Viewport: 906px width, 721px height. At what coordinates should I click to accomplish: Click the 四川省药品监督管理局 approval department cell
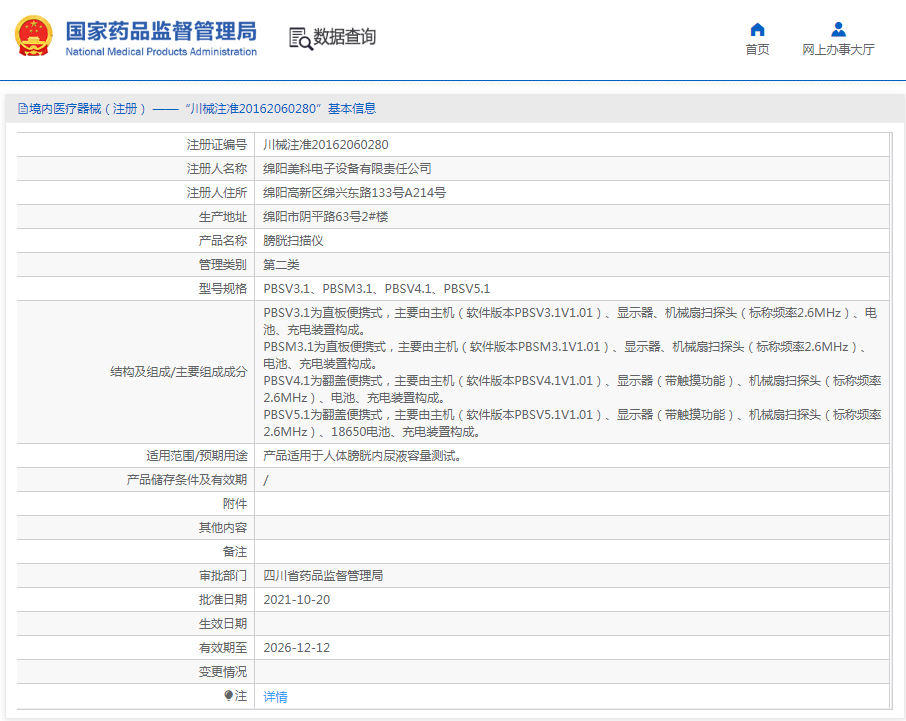[x=323, y=576]
